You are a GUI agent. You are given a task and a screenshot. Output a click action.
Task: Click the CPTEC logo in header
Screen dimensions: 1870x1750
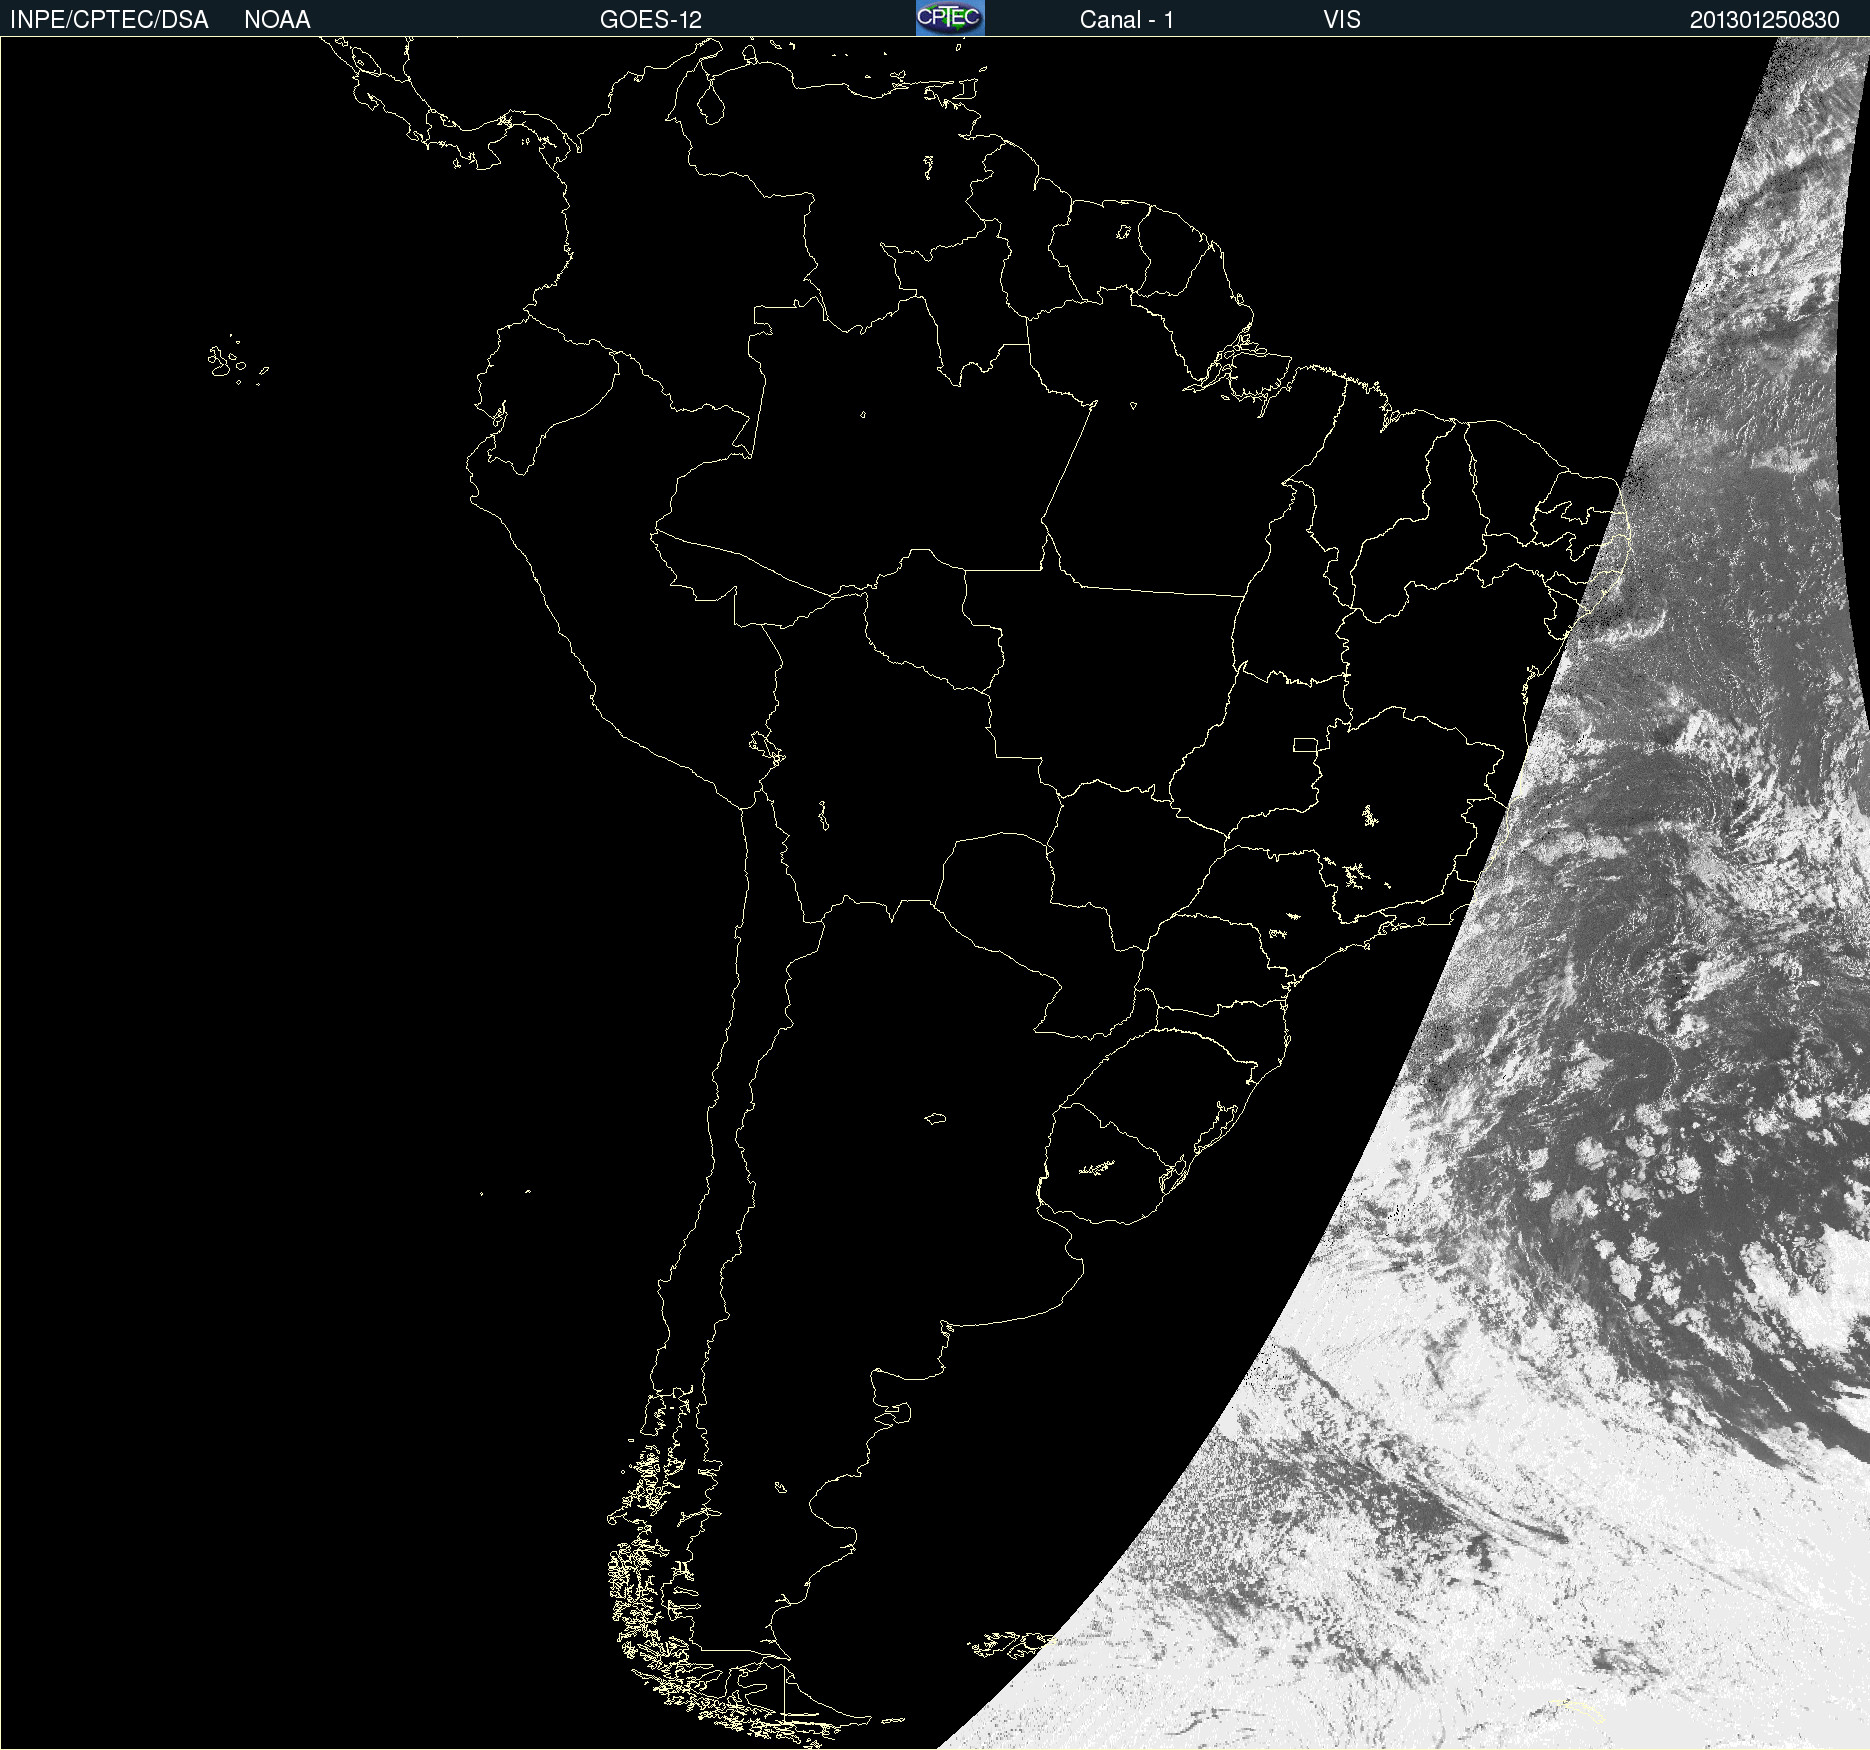pyautogui.click(x=950, y=18)
